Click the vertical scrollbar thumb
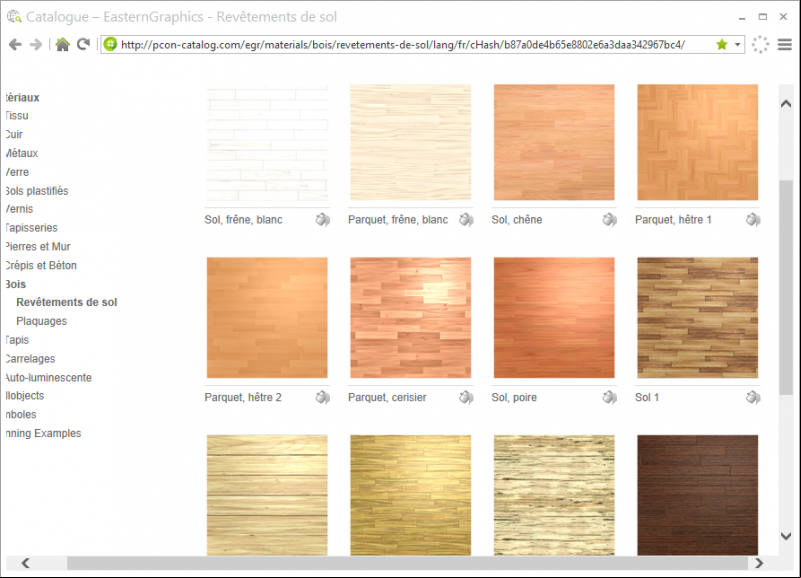 pyautogui.click(x=786, y=287)
